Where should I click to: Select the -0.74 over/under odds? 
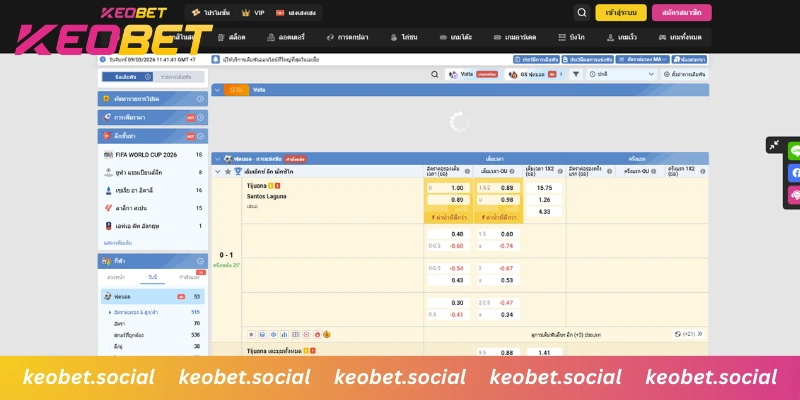pyautogui.click(x=498, y=246)
